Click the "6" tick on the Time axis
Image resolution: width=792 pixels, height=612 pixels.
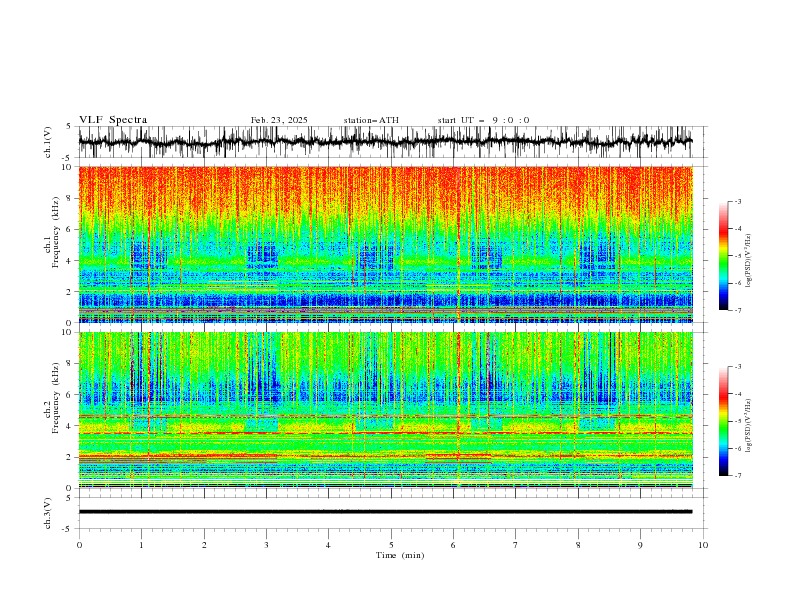[453, 545]
